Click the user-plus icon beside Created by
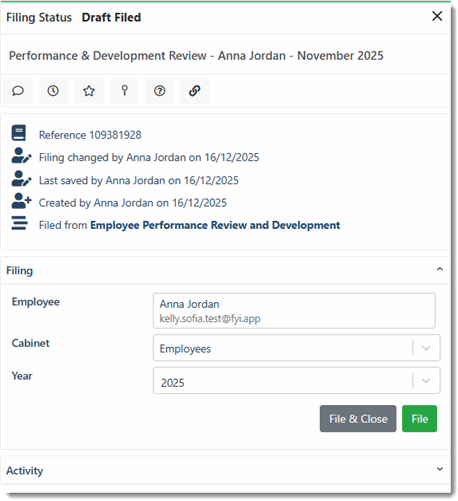Viewport: 458px width, 501px height. 22,201
